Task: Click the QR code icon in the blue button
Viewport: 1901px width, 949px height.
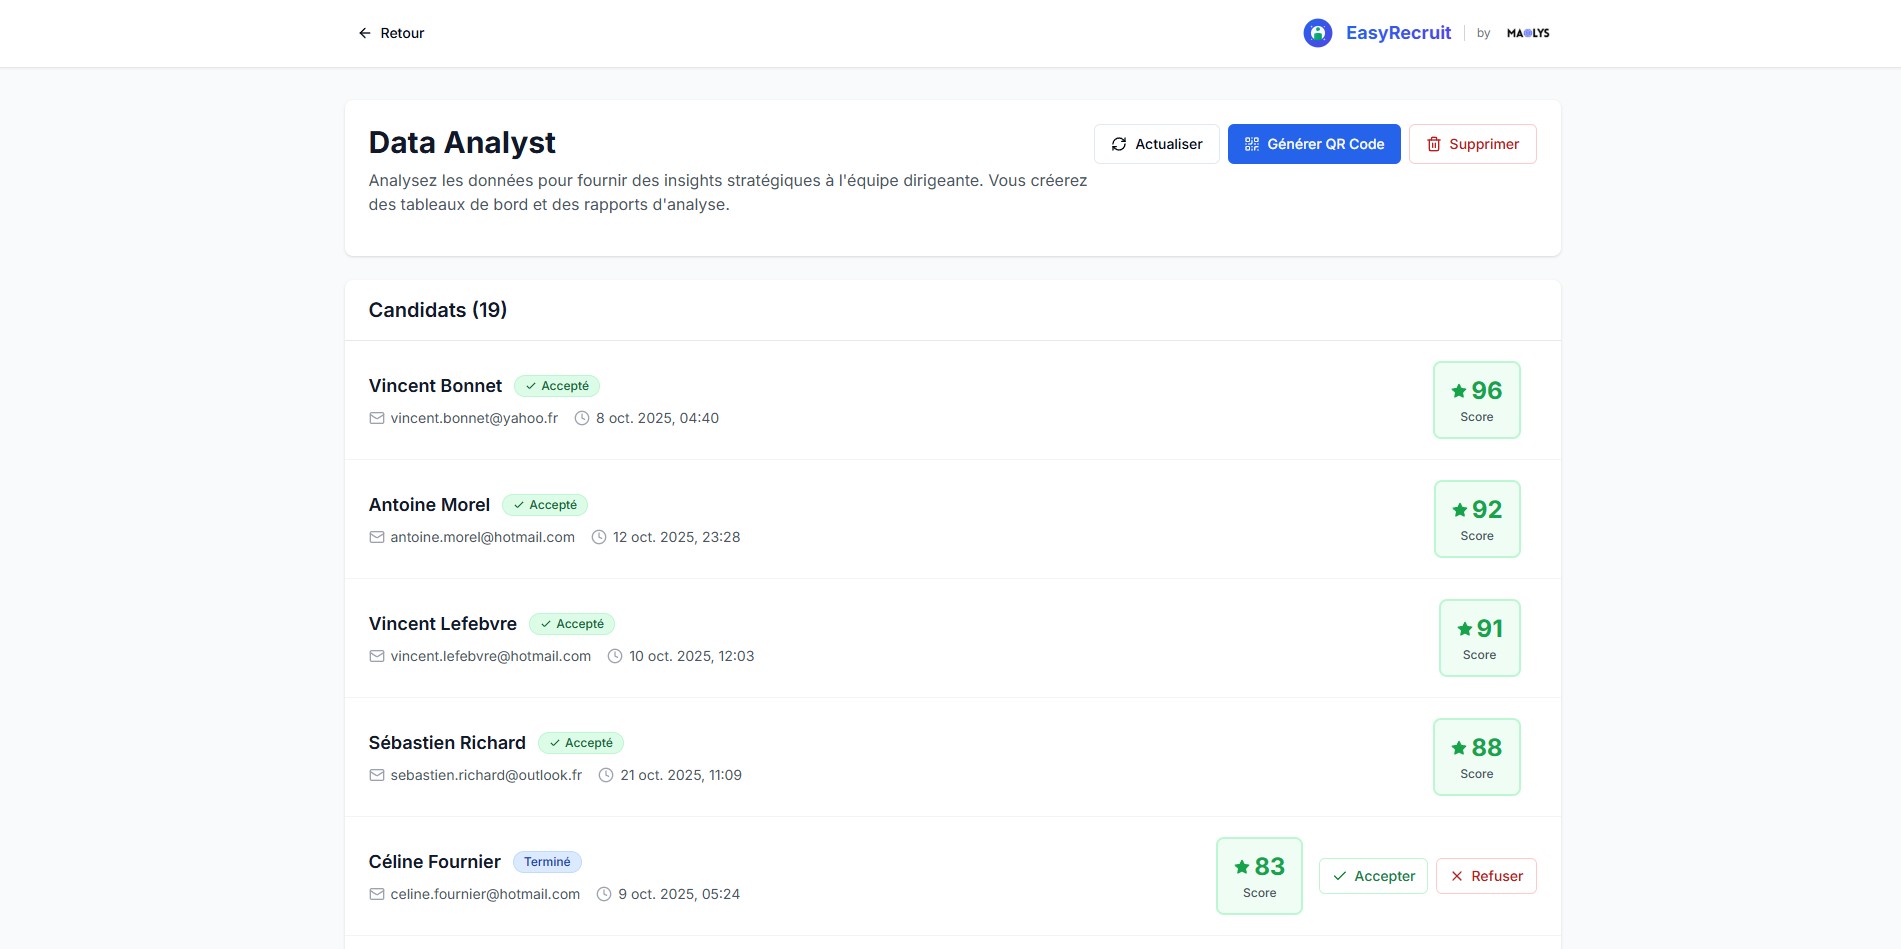Action: [1250, 144]
